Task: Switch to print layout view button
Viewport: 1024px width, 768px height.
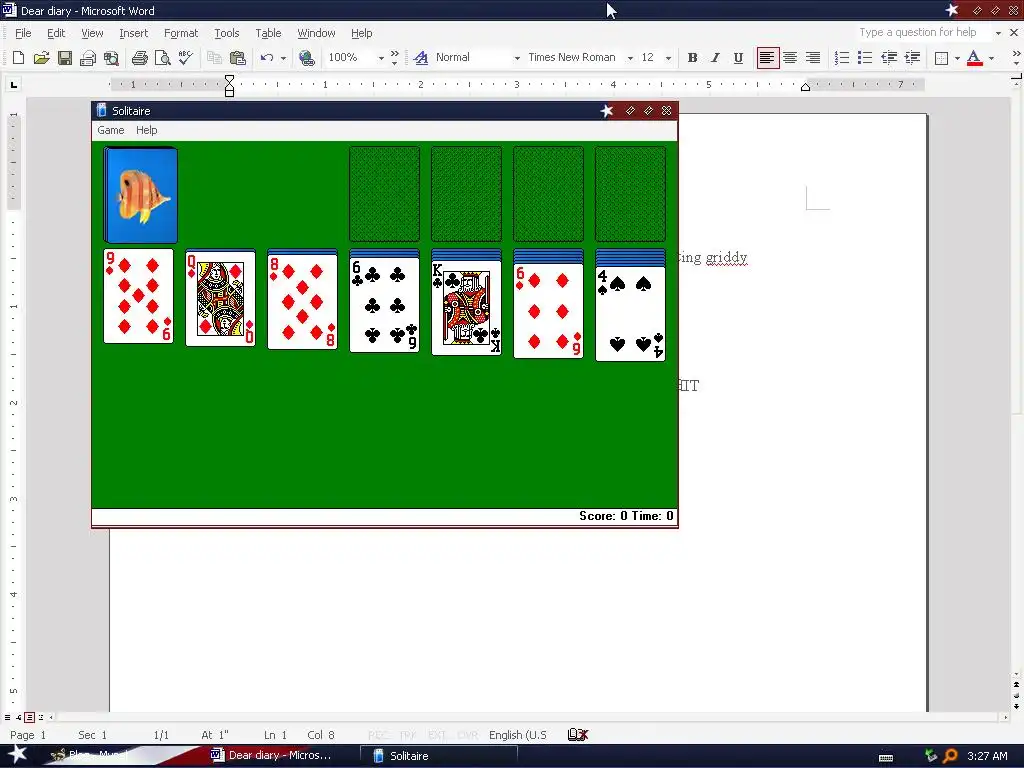Action: click(29, 717)
